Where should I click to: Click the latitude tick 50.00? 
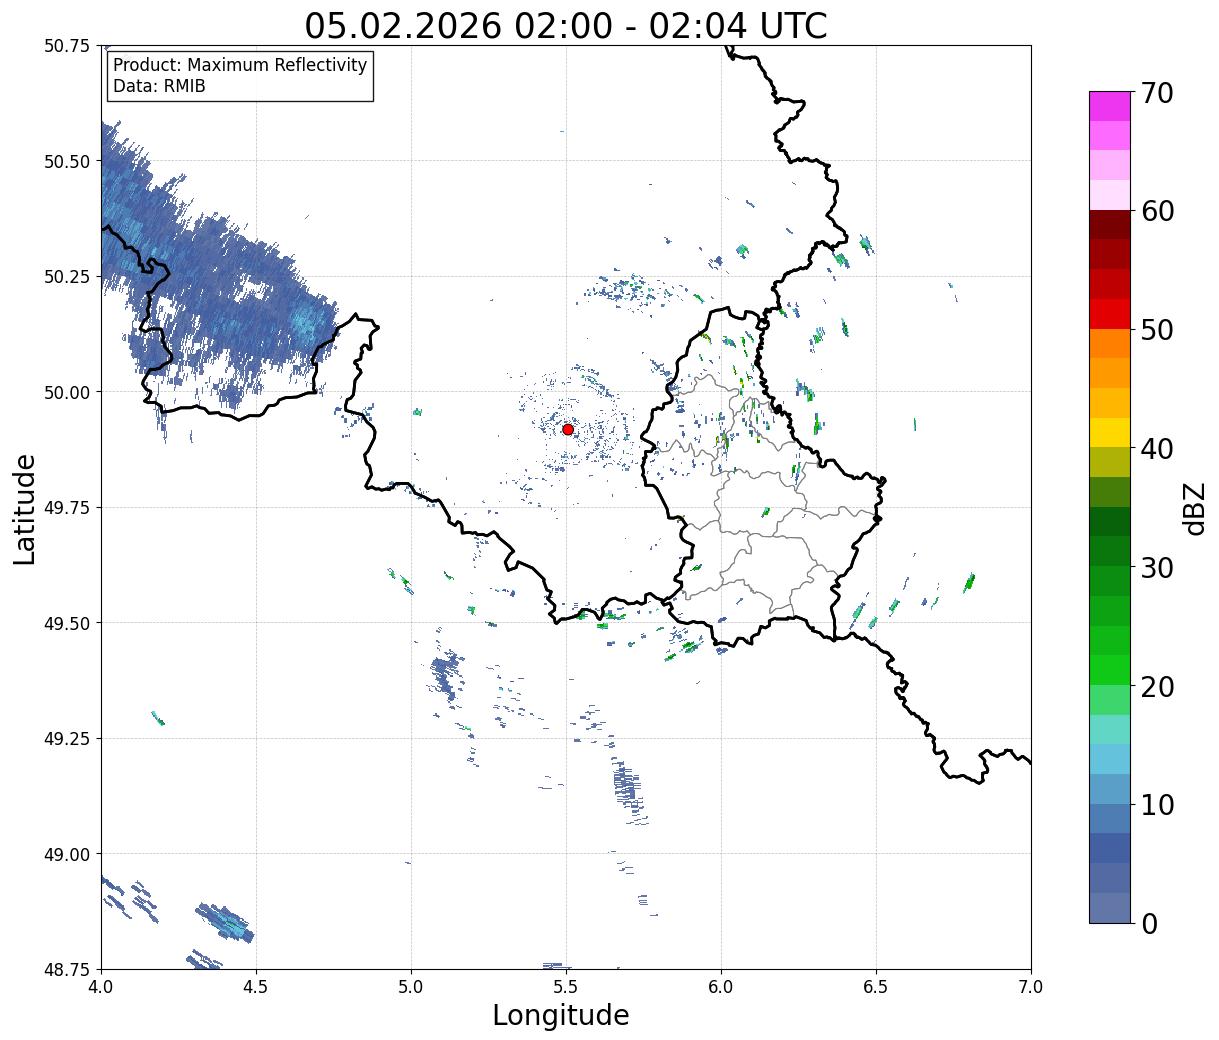click(x=67, y=392)
